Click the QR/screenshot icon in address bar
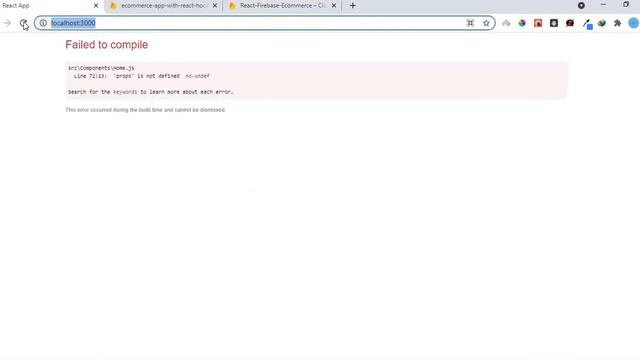 (470, 23)
